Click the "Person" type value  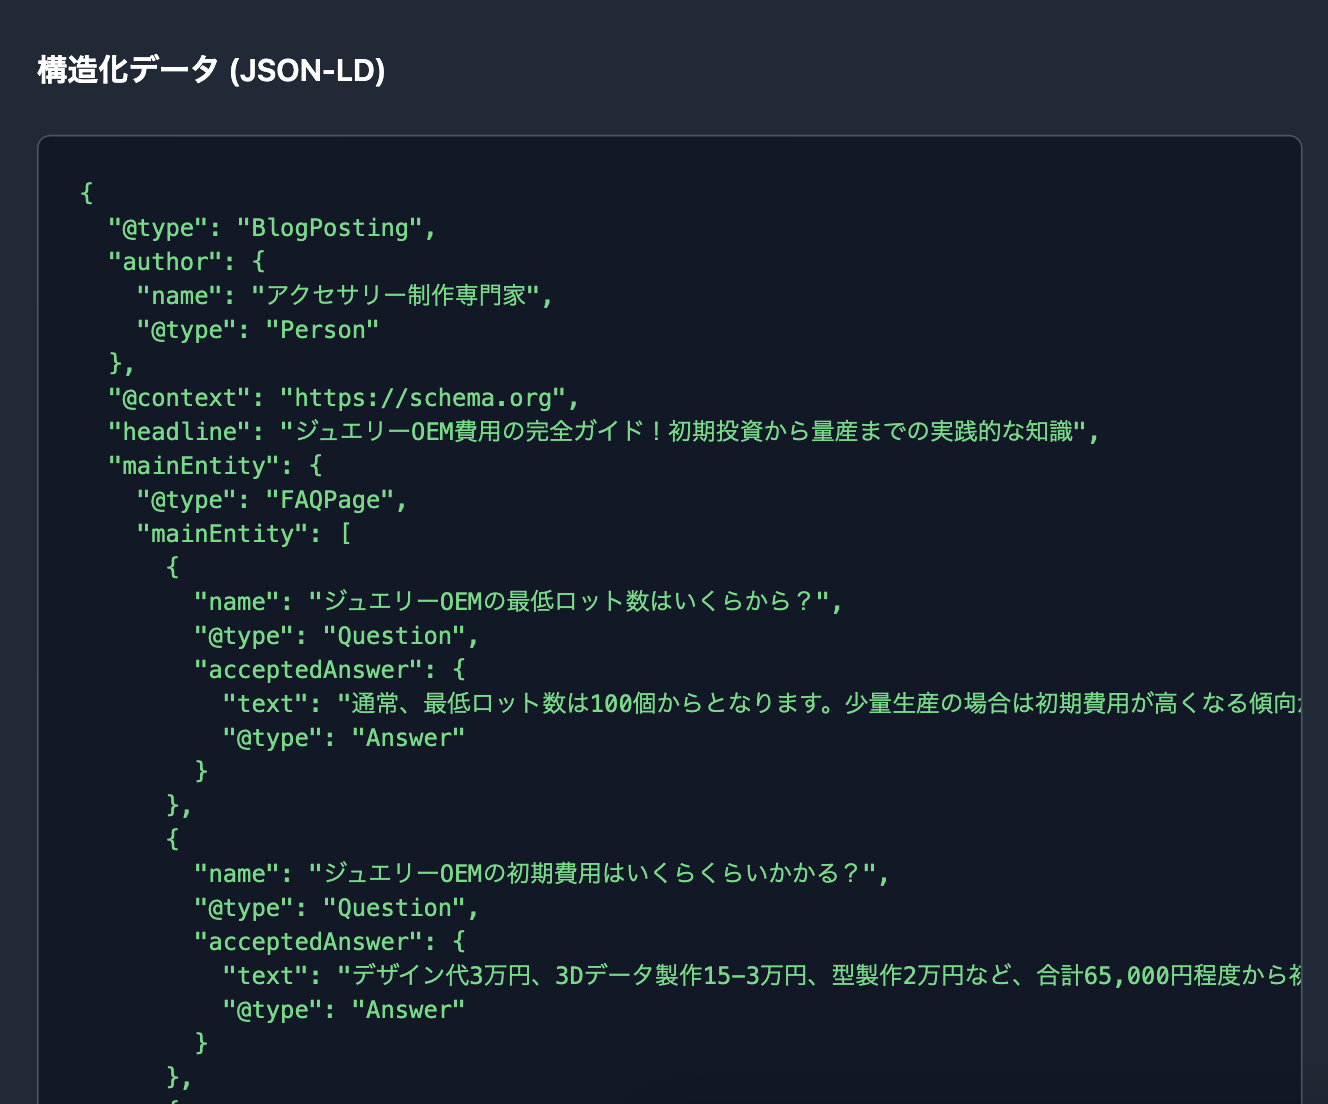pyautogui.click(x=322, y=330)
